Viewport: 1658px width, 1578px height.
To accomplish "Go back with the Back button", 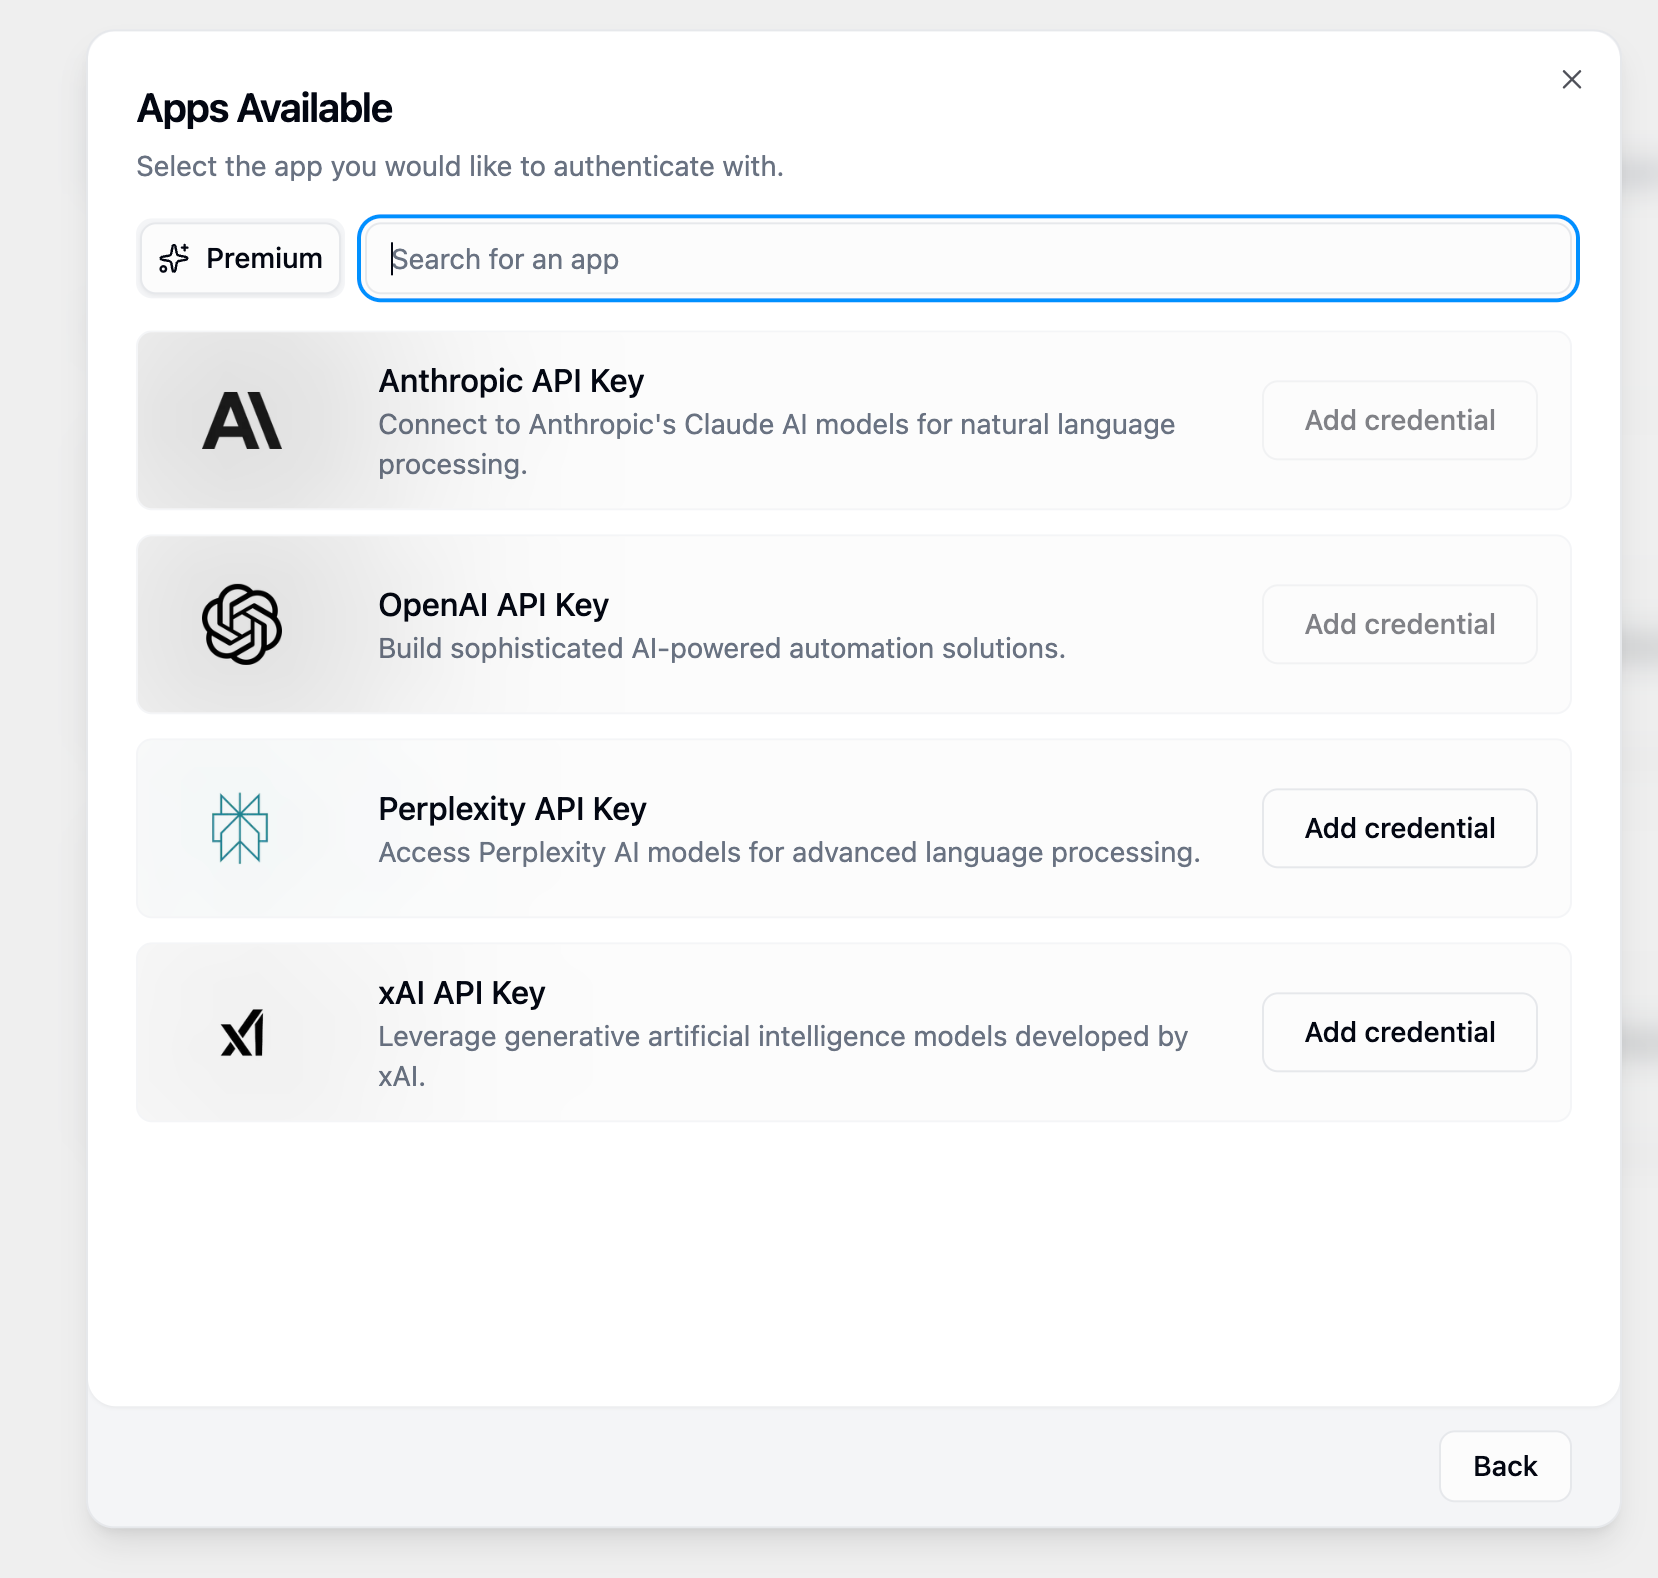I will click(x=1505, y=1466).
